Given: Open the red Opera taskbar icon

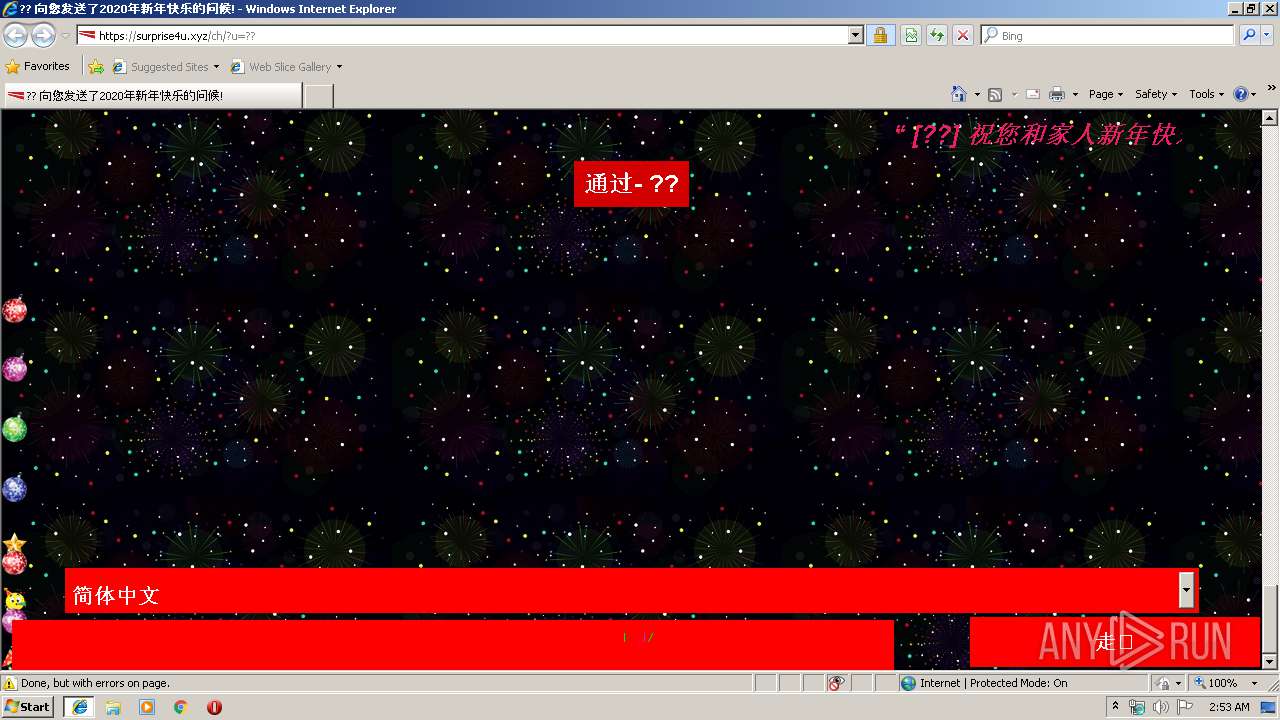Looking at the screenshot, I should (214, 707).
